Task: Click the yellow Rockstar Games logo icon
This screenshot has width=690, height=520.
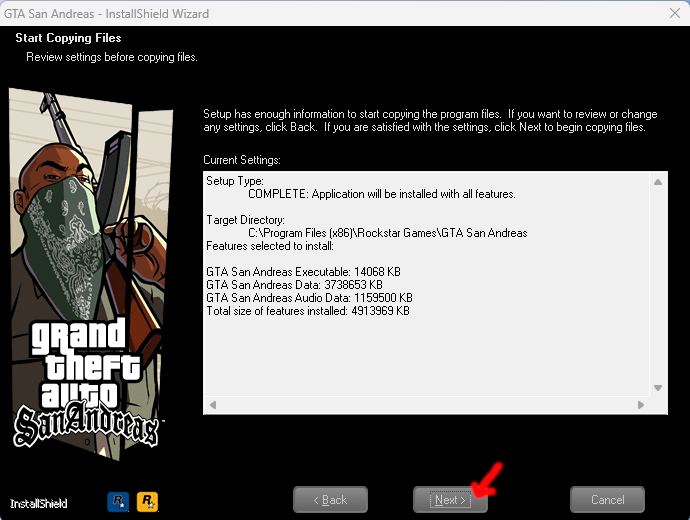Action: click(x=147, y=502)
